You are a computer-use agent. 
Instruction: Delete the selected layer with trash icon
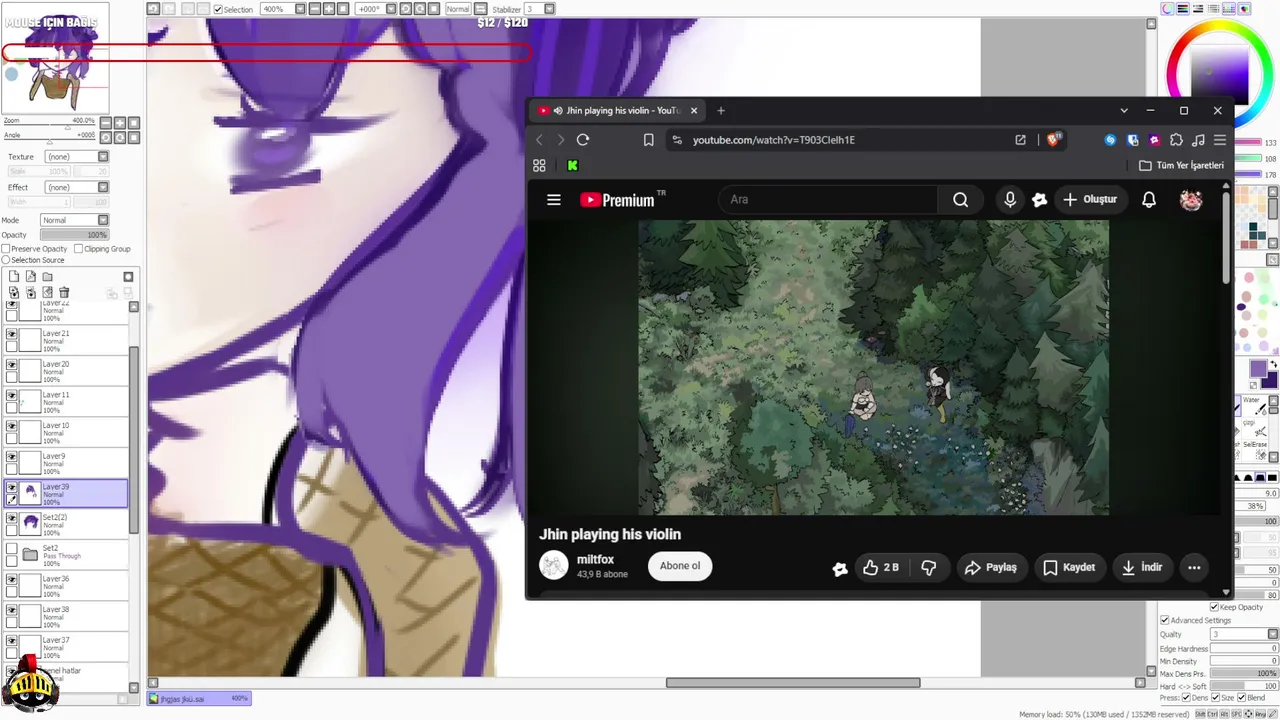click(x=64, y=293)
